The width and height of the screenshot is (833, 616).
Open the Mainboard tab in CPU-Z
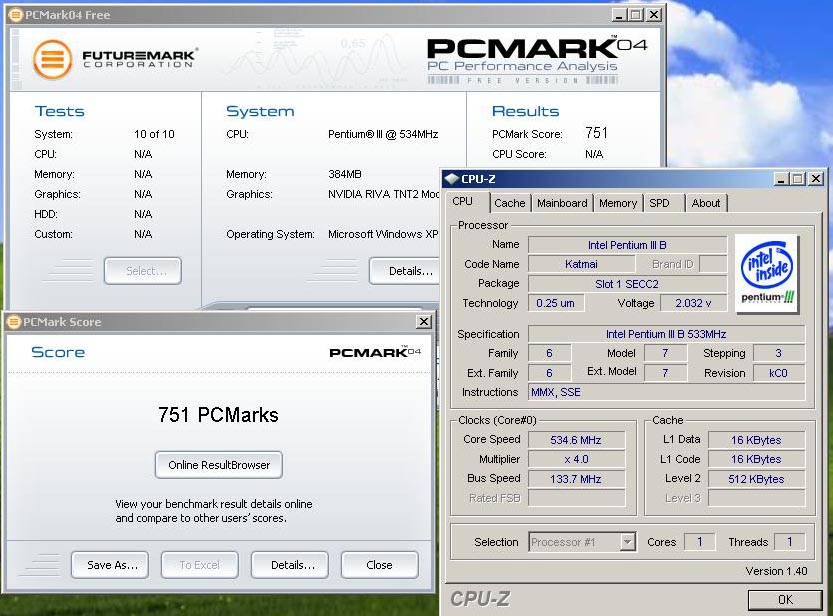pyautogui.click(x=562, y=203)
